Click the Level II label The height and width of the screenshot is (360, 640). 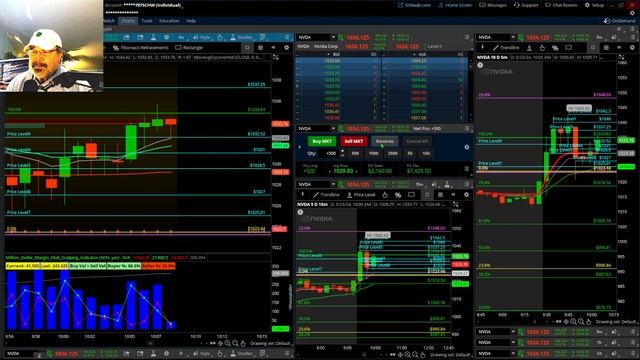click(435, 46)
